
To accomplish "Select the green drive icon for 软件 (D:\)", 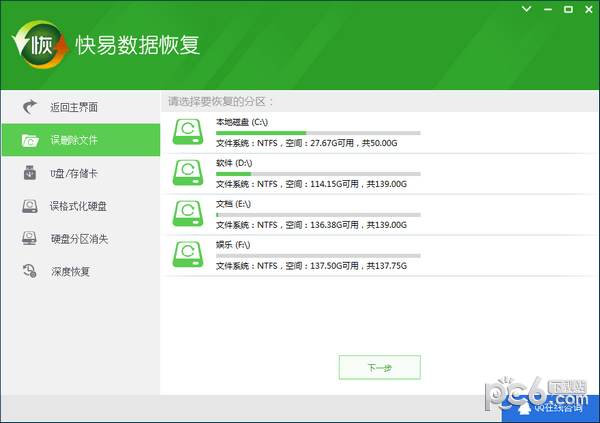I will [x=188, y=173].
